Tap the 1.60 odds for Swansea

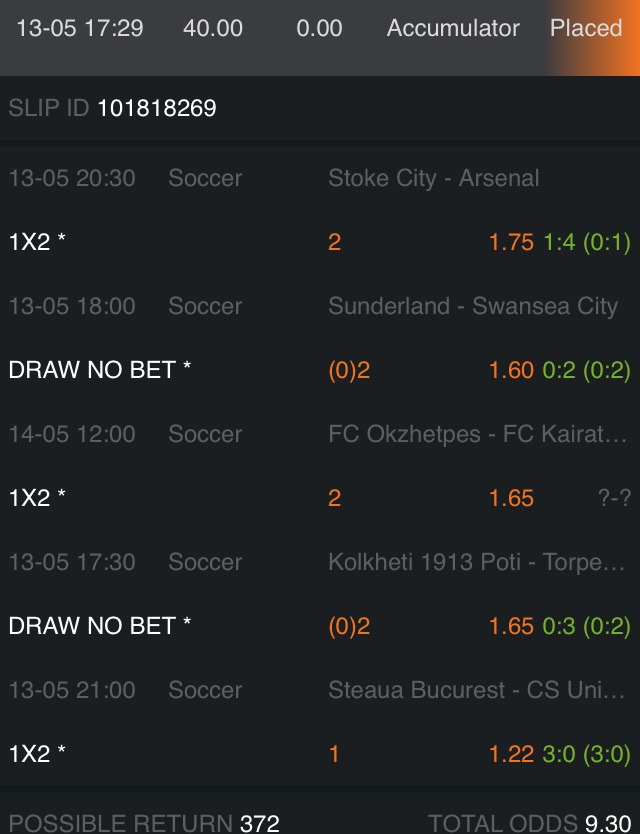[511, 370]
